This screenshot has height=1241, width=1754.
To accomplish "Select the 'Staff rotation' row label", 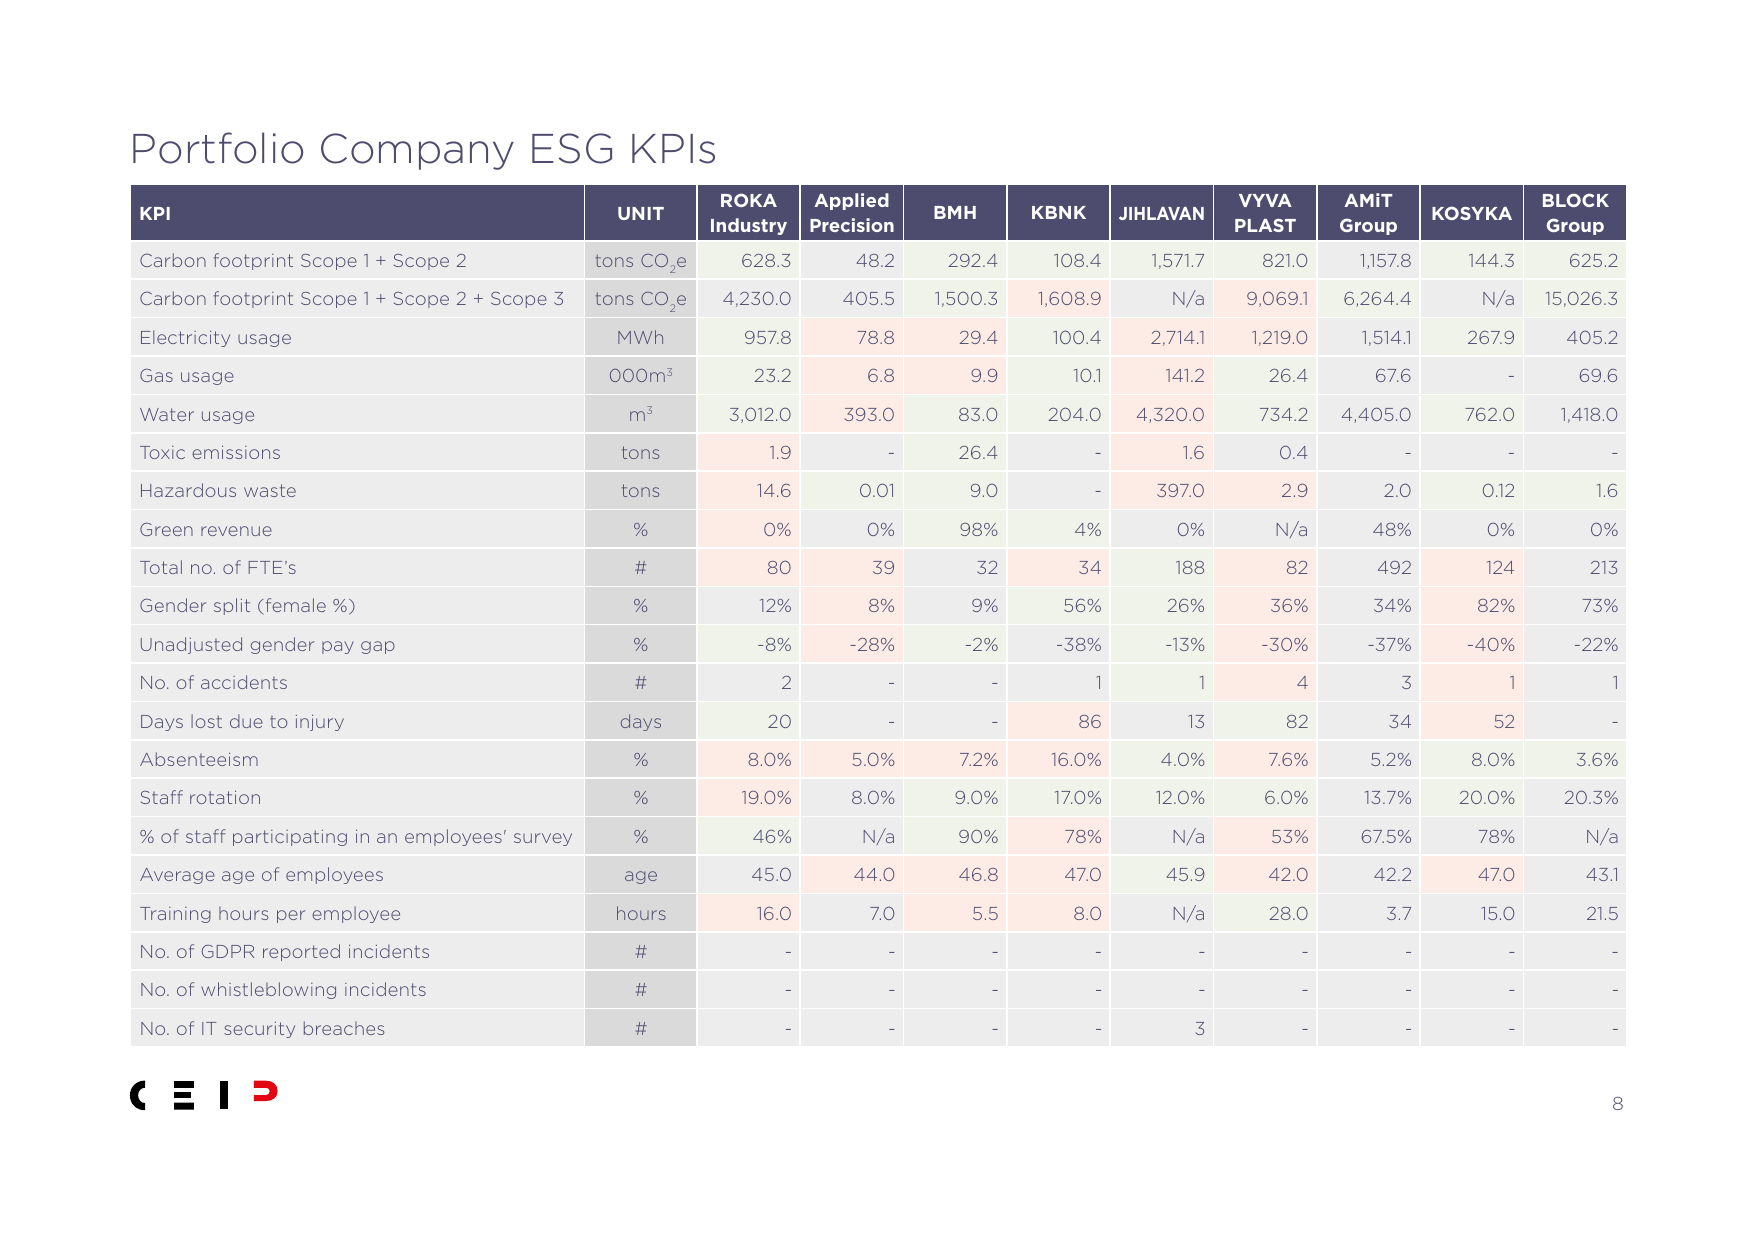I will click(x=200, y=798).
